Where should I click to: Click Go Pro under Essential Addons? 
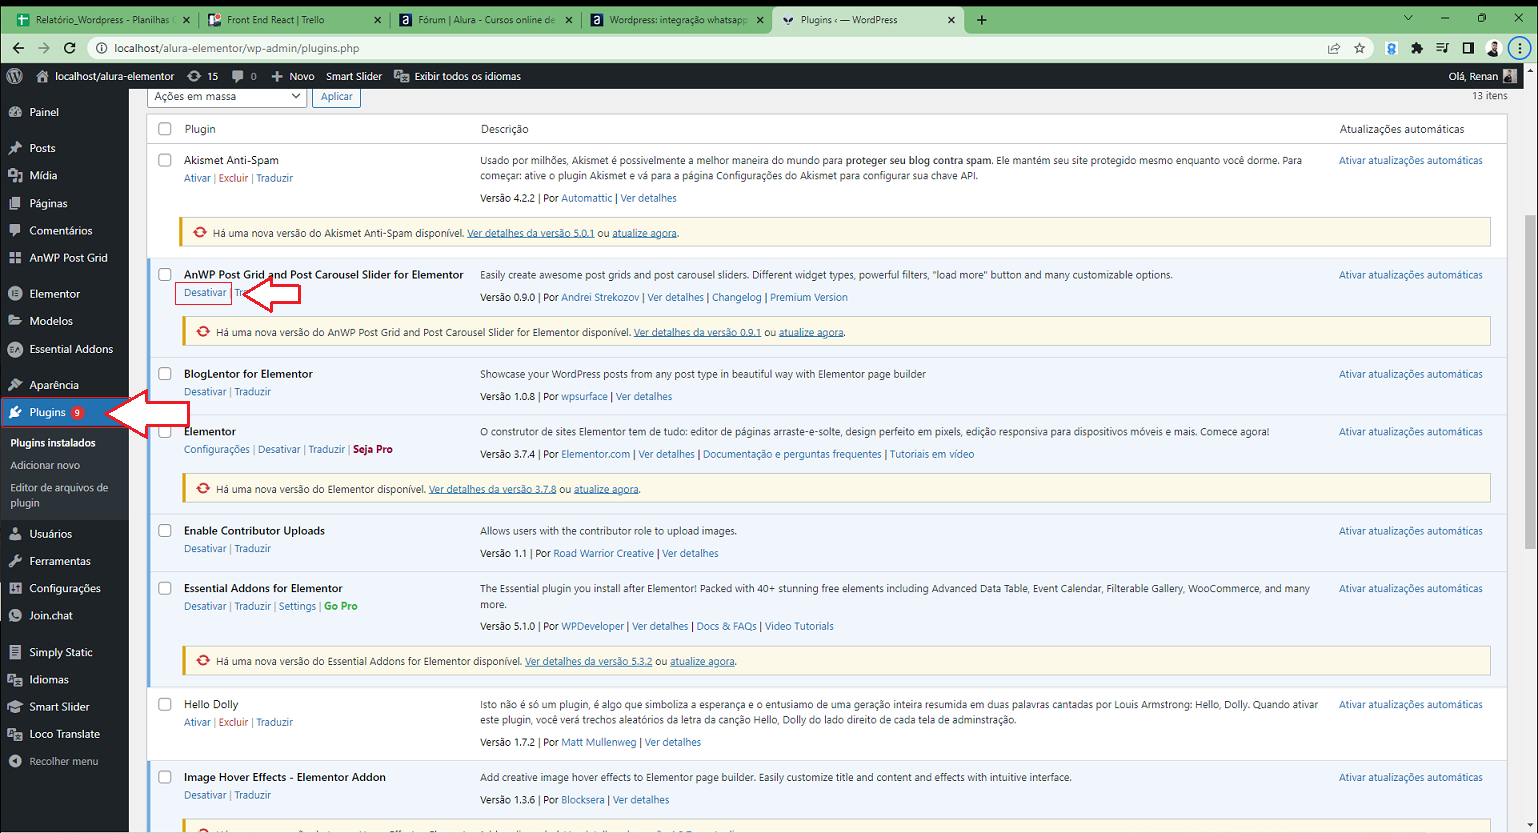pos(341,606)
